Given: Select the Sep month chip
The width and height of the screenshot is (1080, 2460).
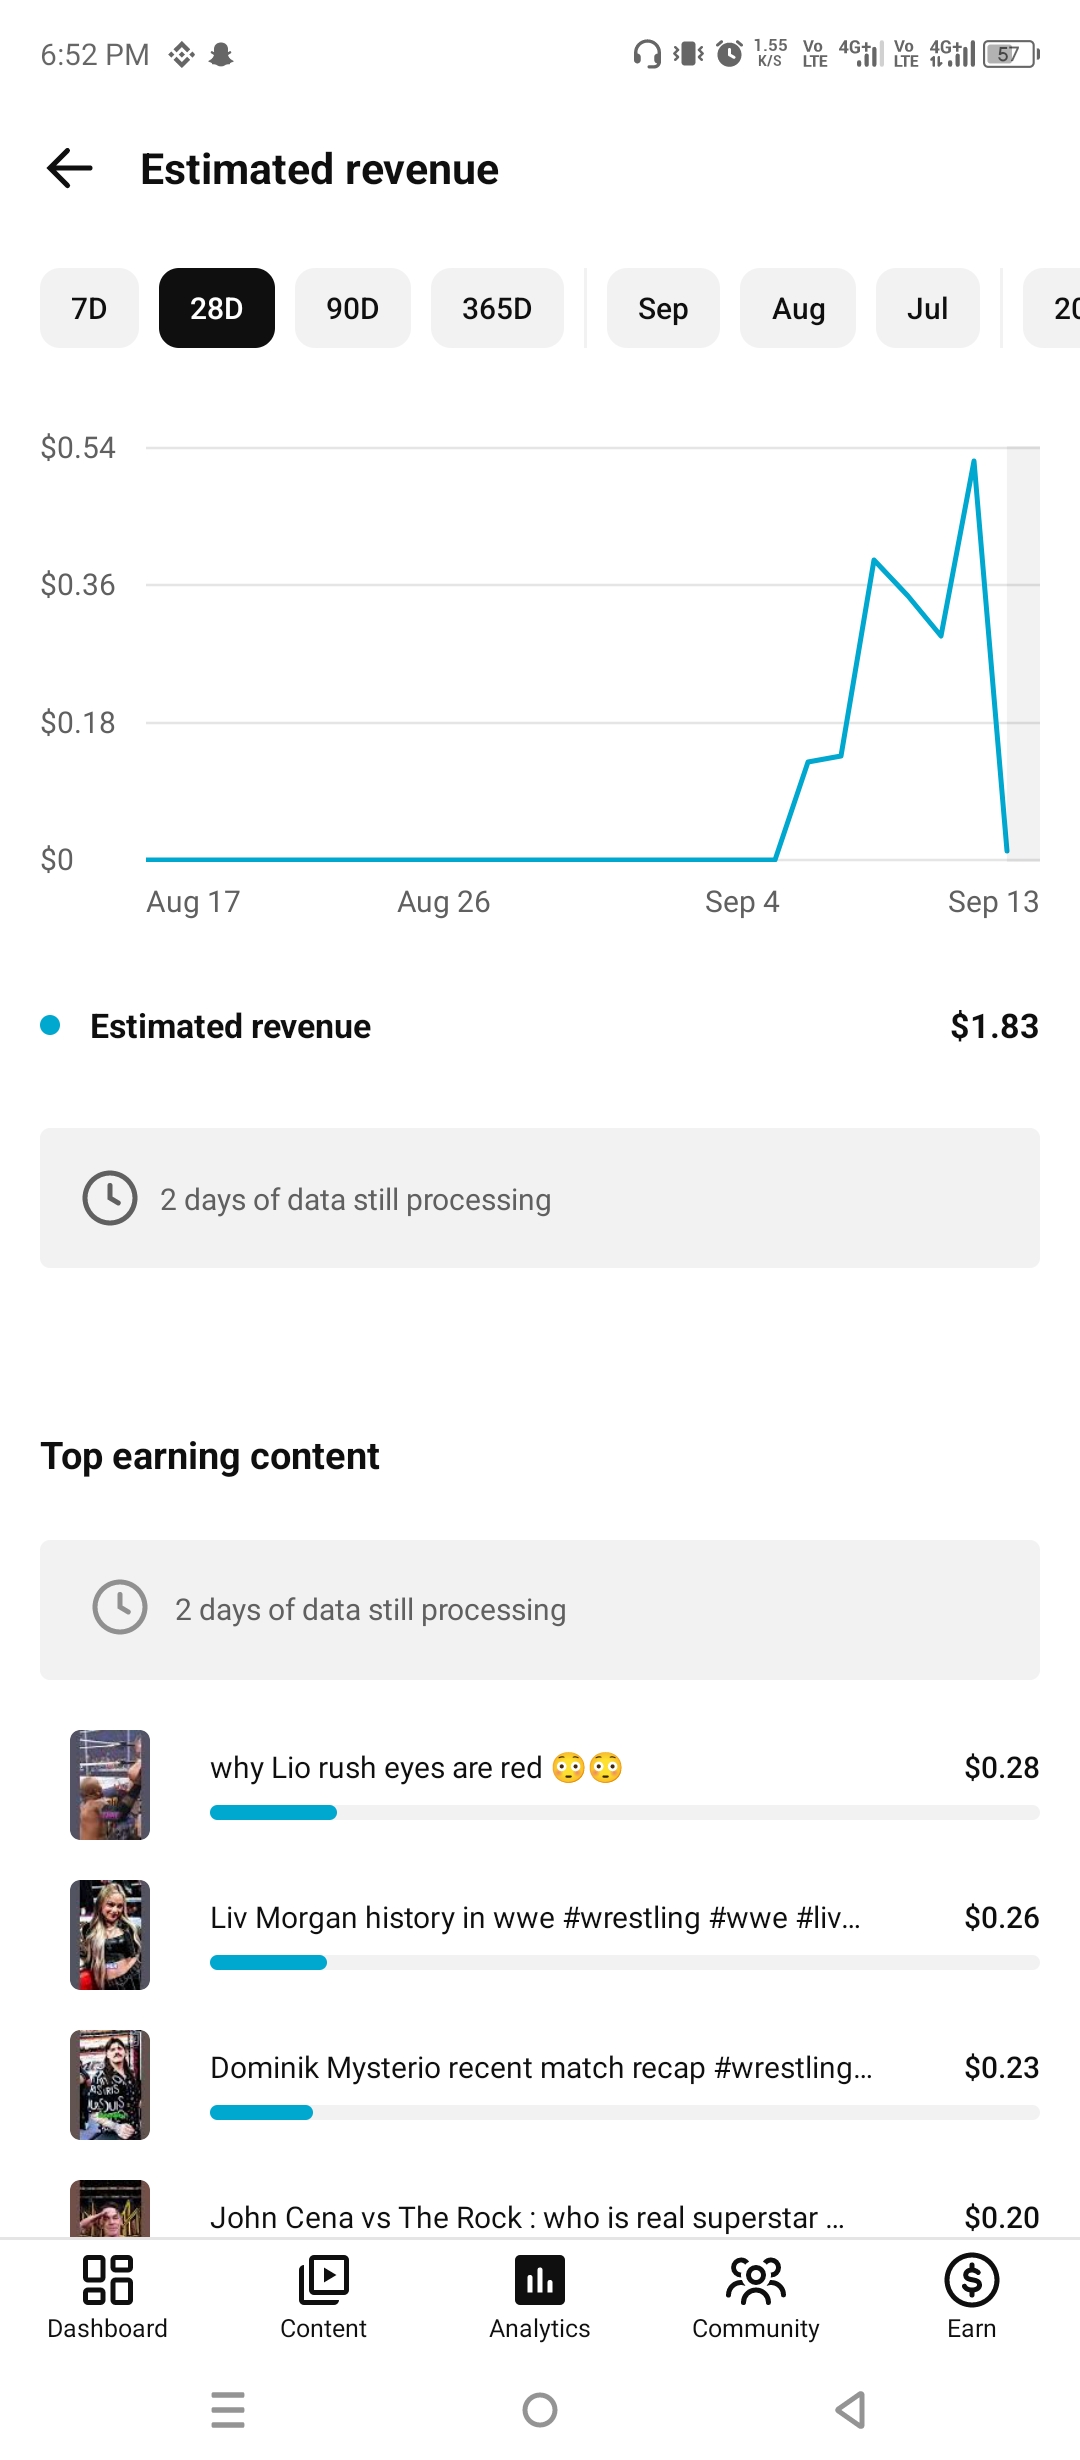Looking at the screenshot, I should tap(663, 308).
